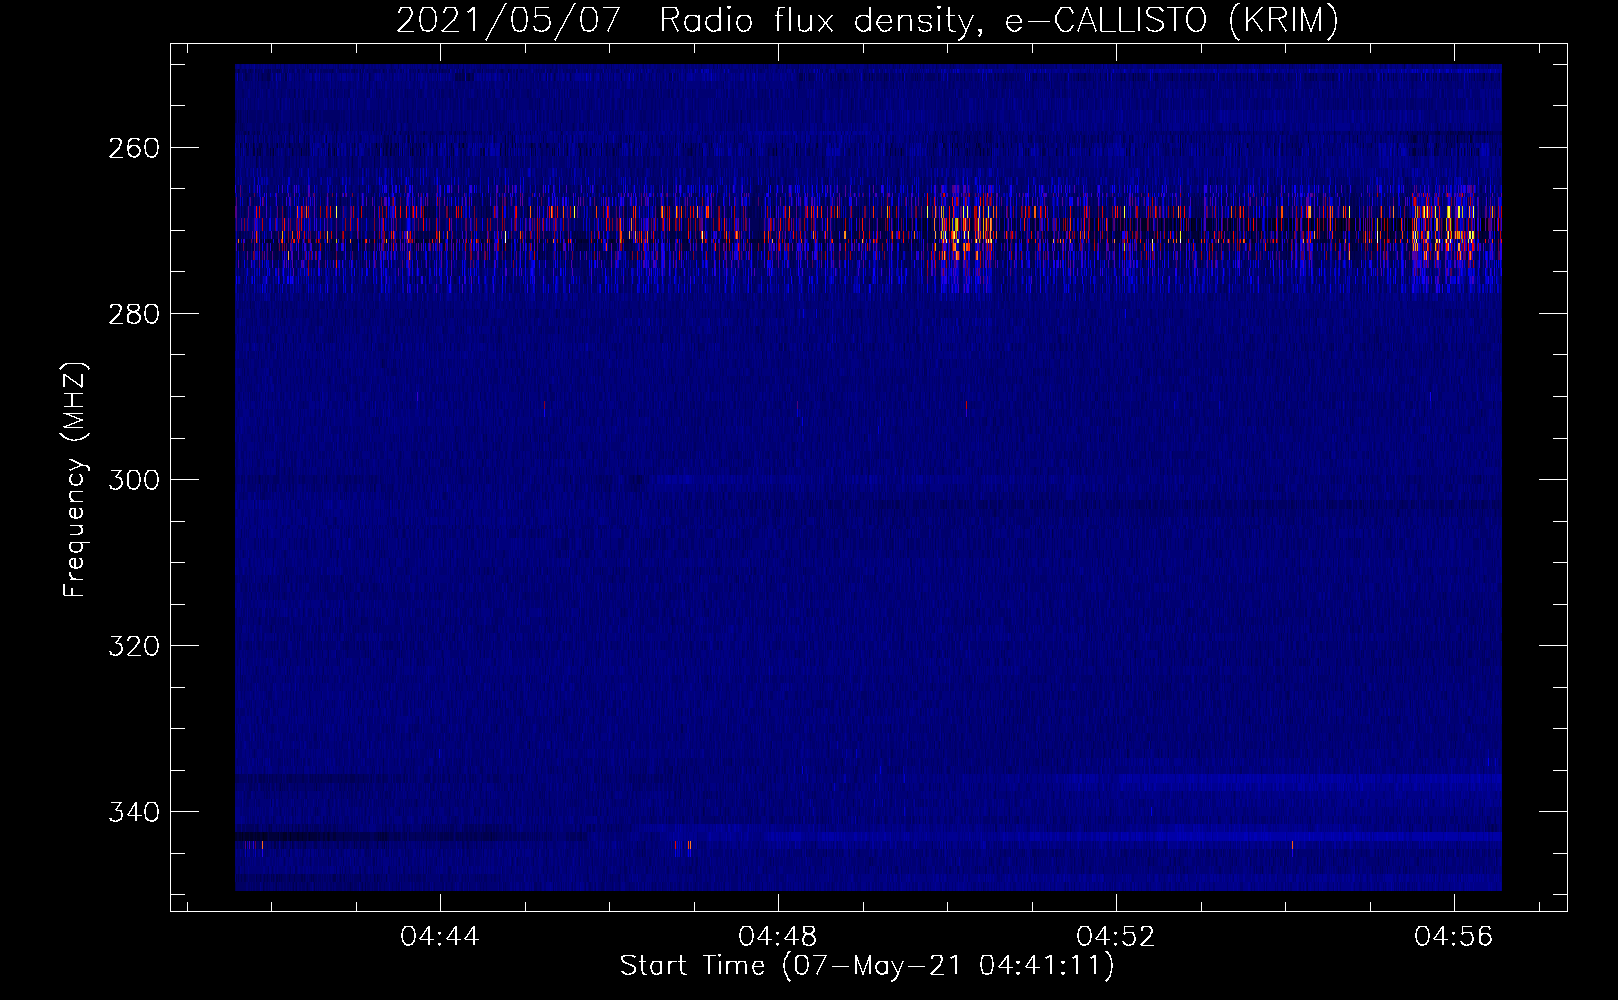This screenshot has height=1000, width=1618.
Task: Click the 04:44 time tick label
Action: point(440,936)
